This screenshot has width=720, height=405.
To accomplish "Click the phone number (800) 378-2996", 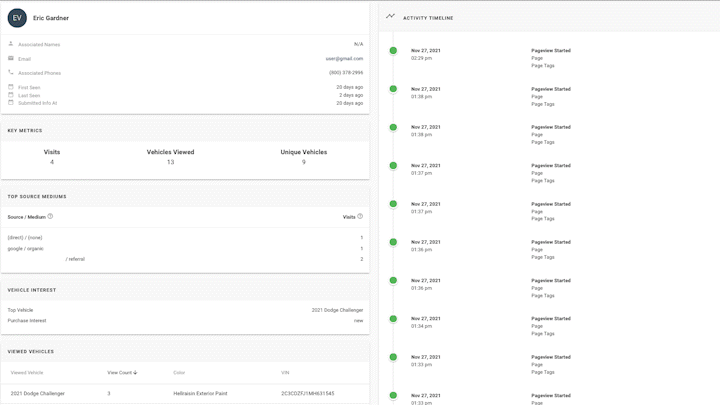I will pos(346,73).
